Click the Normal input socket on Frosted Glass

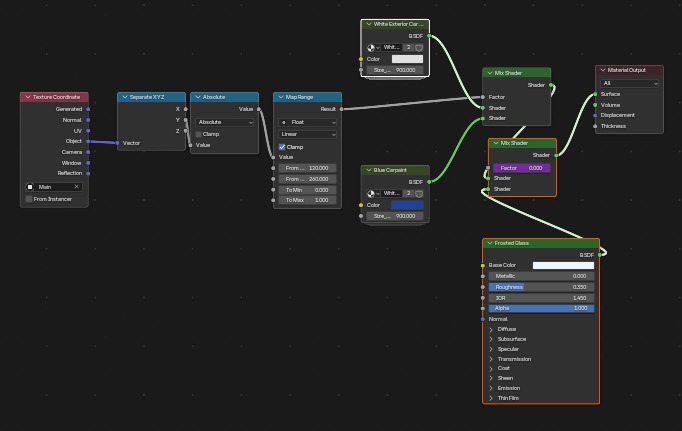coord(483,319)
